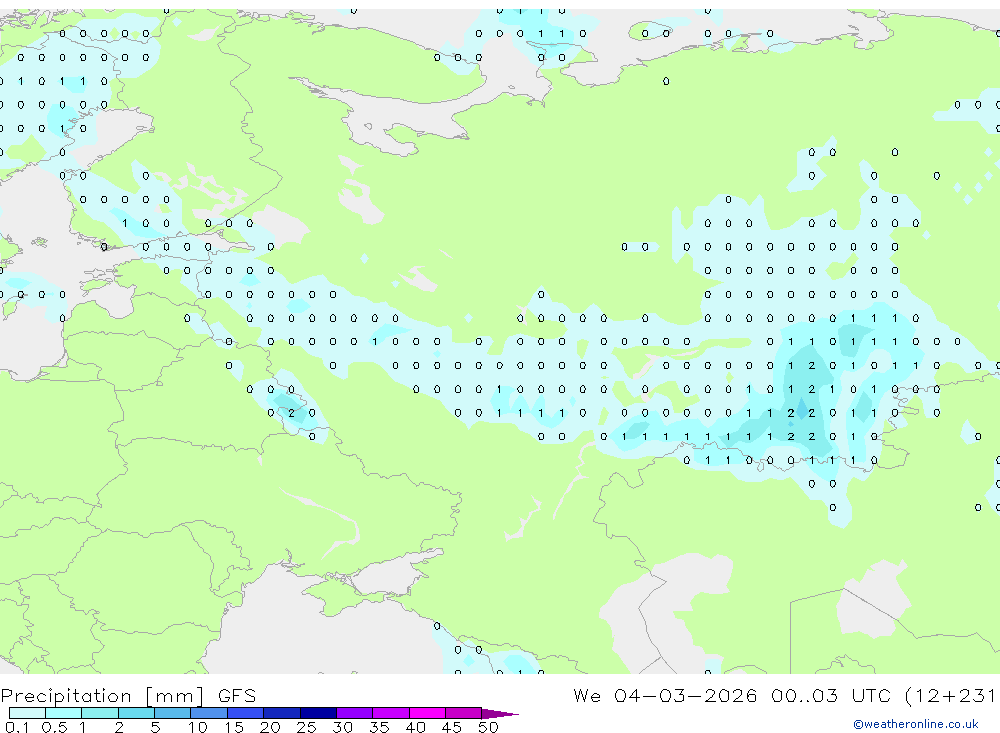Select the 30–35 mm purple legend swatch
1000x733 pixels.
[355, 713]
